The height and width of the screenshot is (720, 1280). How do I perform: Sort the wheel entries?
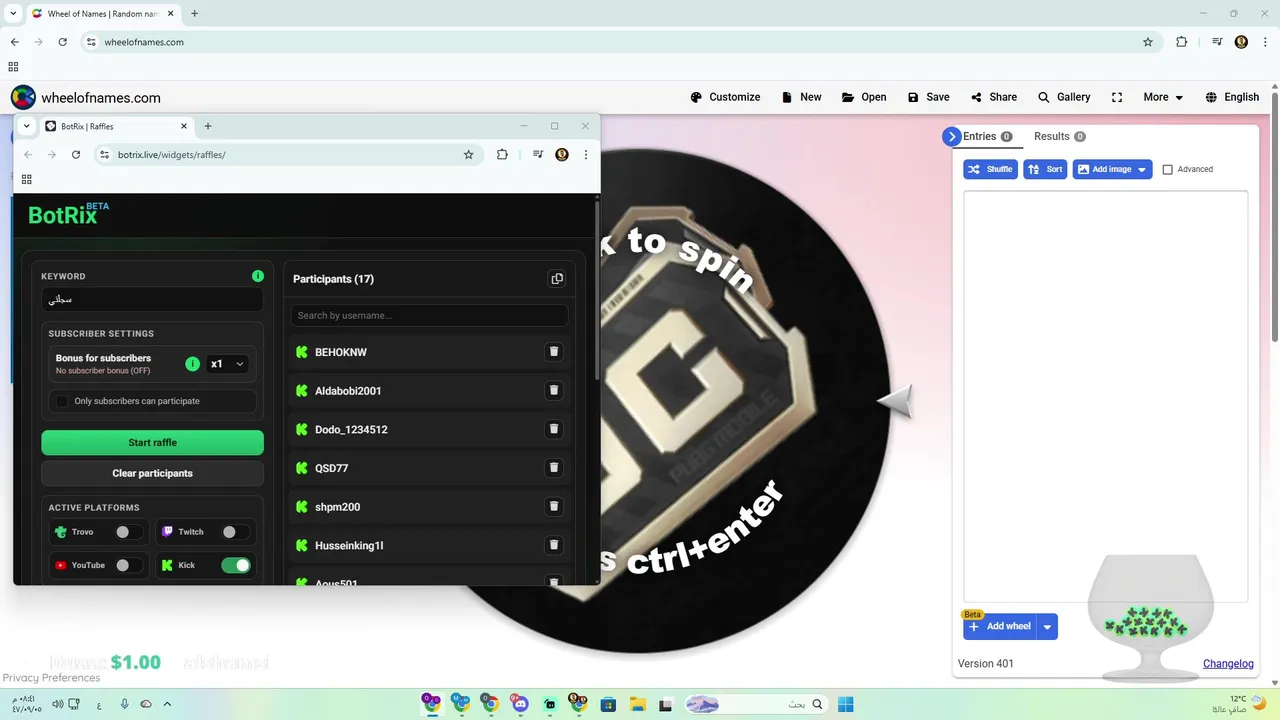pos(1045,170)
